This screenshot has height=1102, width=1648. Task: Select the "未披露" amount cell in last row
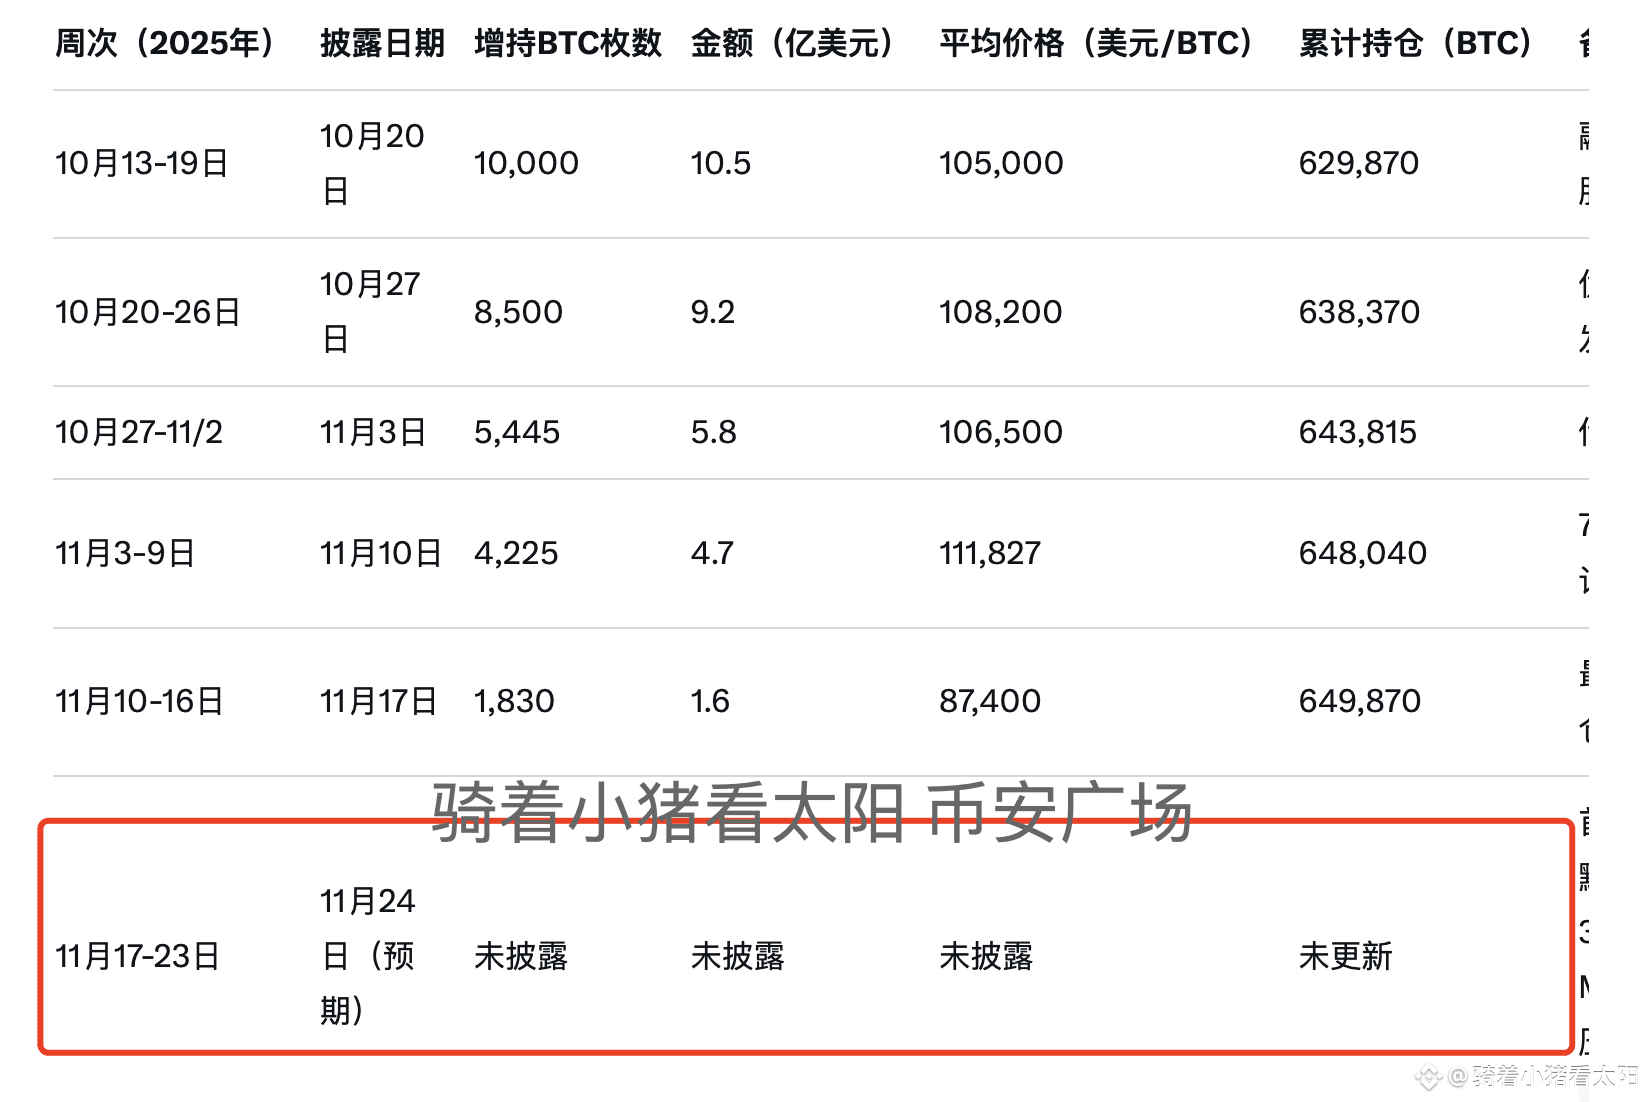[737, 956]
